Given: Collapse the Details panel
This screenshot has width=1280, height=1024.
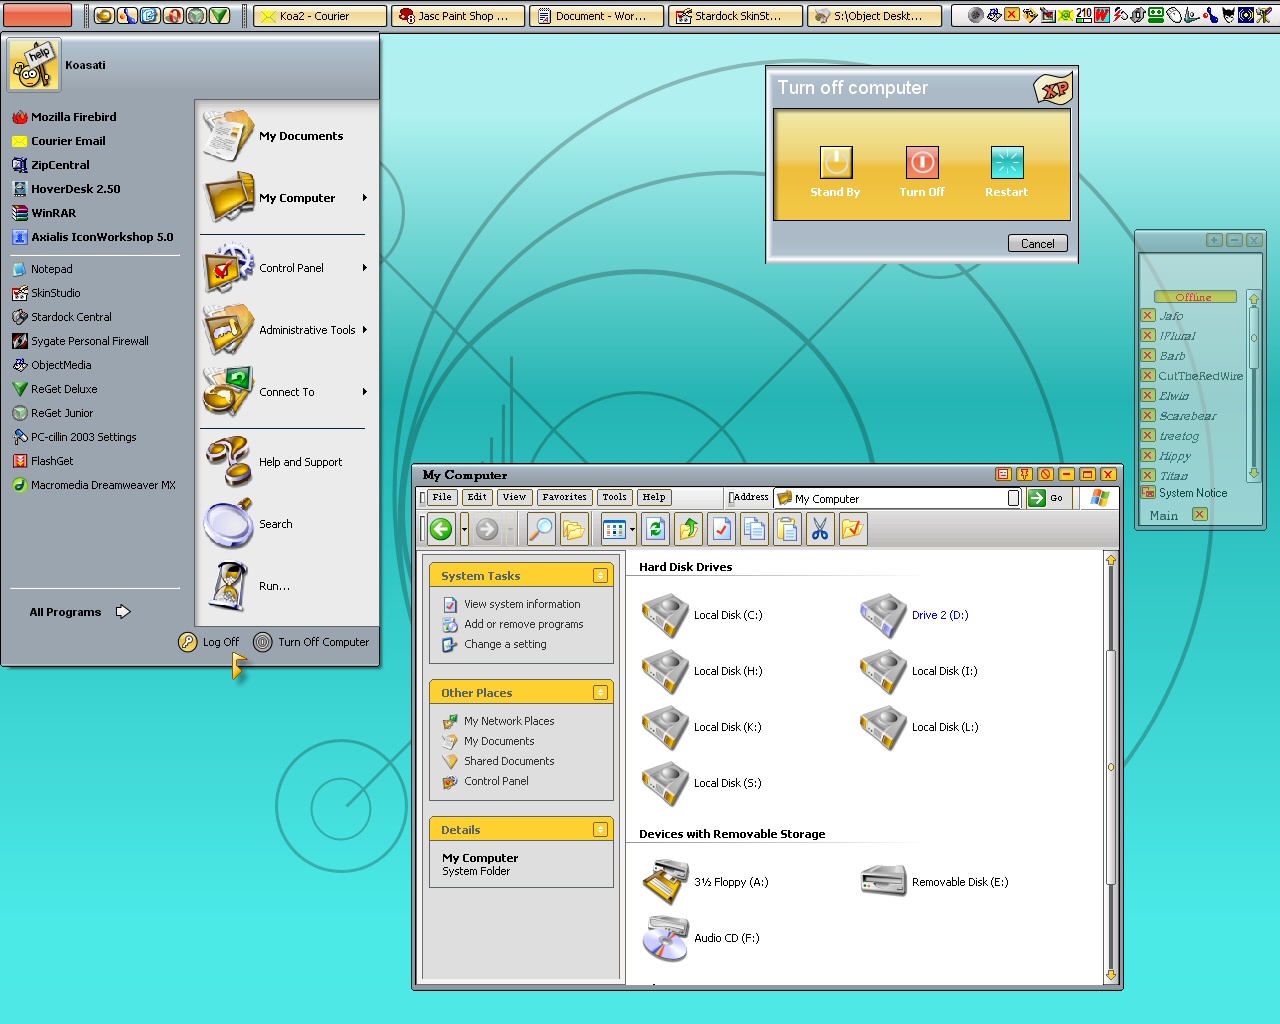Looking at the screenshot, I should click(x=600, y=829).
